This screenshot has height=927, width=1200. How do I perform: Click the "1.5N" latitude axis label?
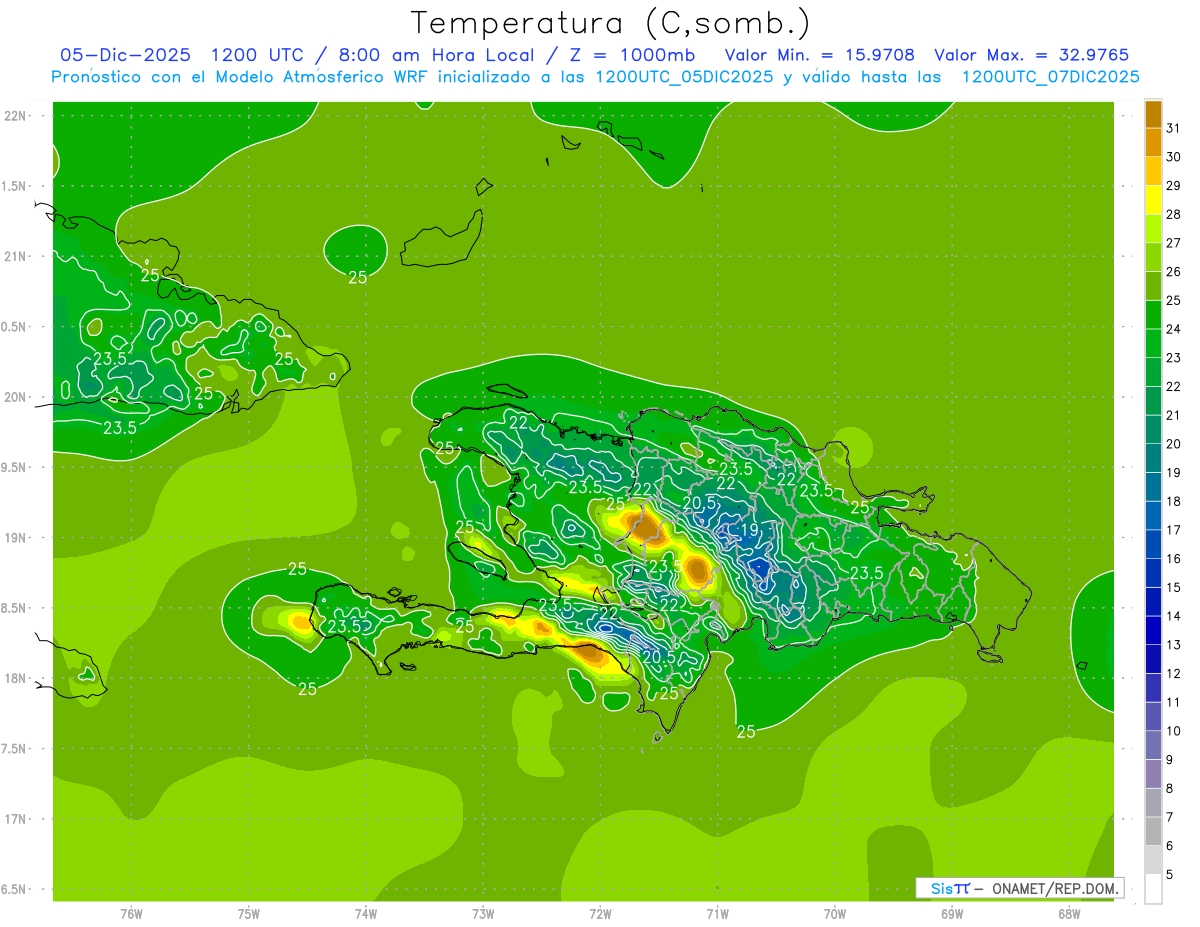[15, 186]
